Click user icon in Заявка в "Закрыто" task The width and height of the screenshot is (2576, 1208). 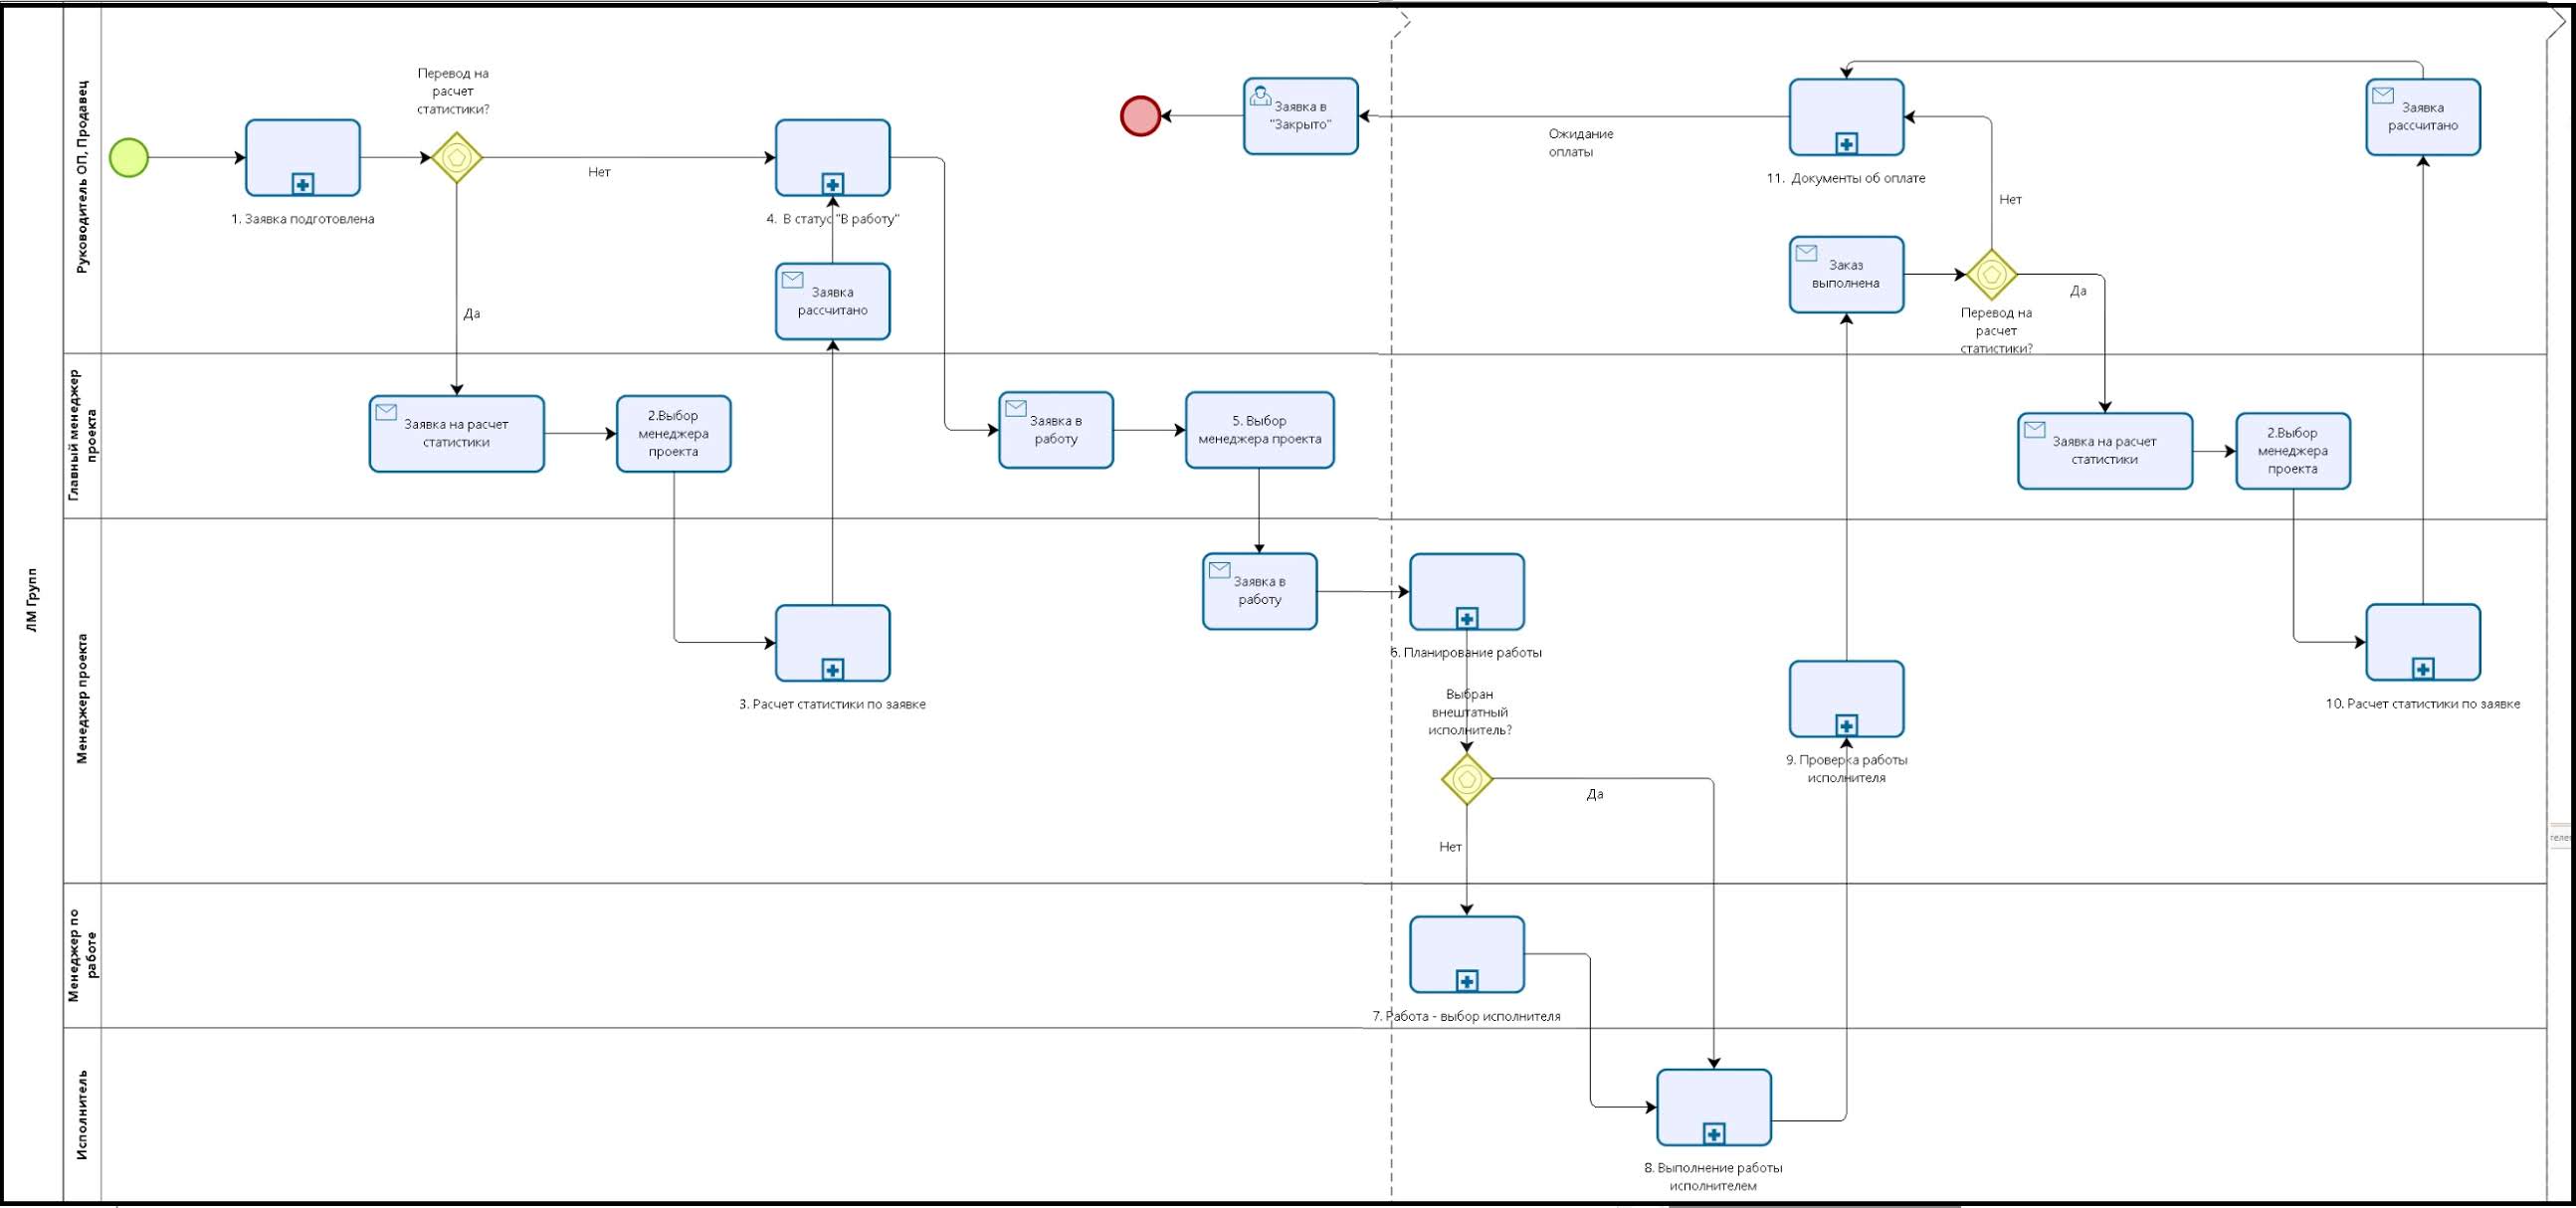coord(1261,96)
